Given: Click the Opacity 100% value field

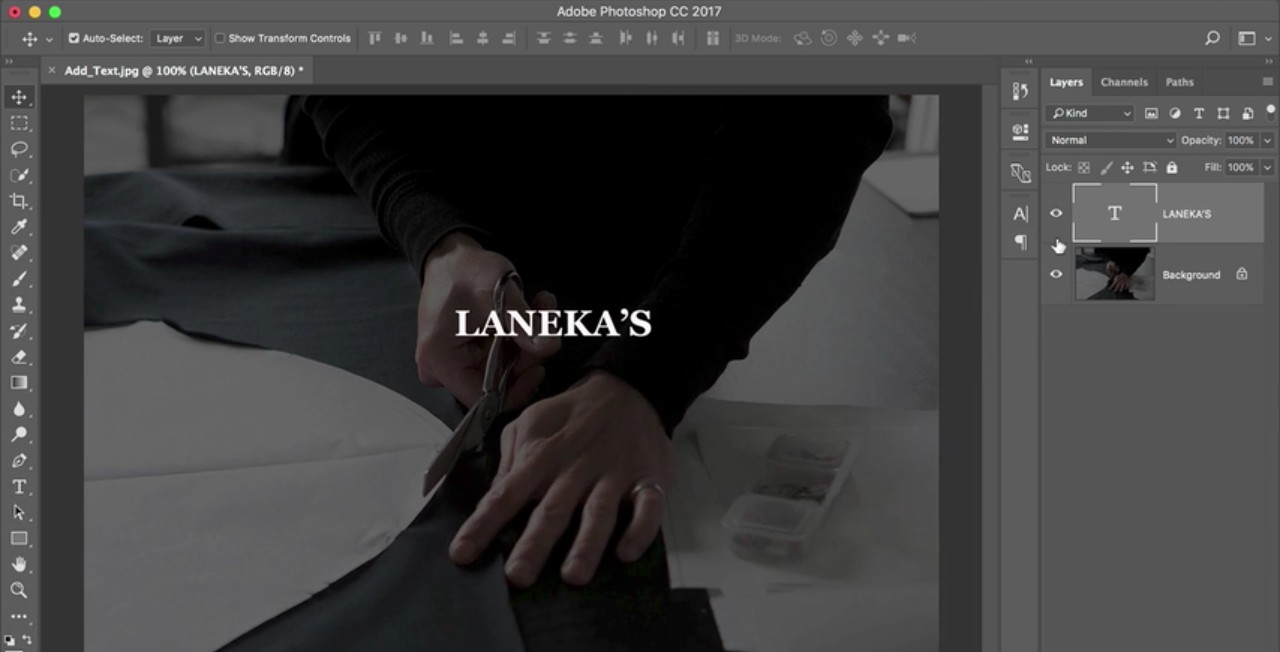Looking at the screenshot, I should coord(1241,140).
